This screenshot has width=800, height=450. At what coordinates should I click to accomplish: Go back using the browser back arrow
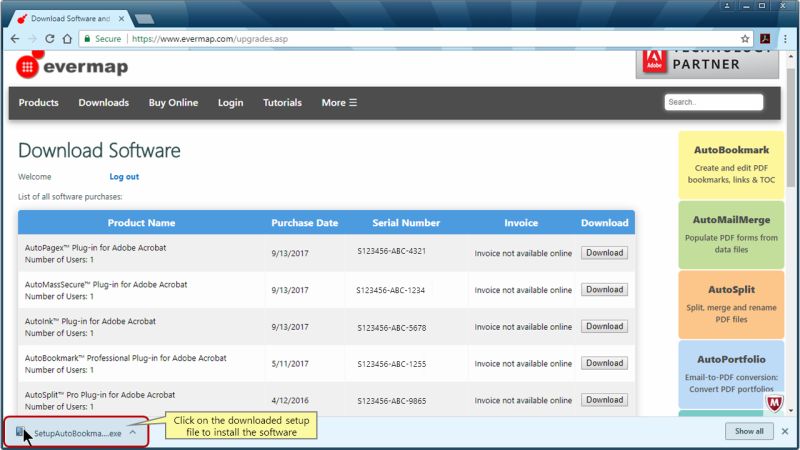tap(15, 39)
